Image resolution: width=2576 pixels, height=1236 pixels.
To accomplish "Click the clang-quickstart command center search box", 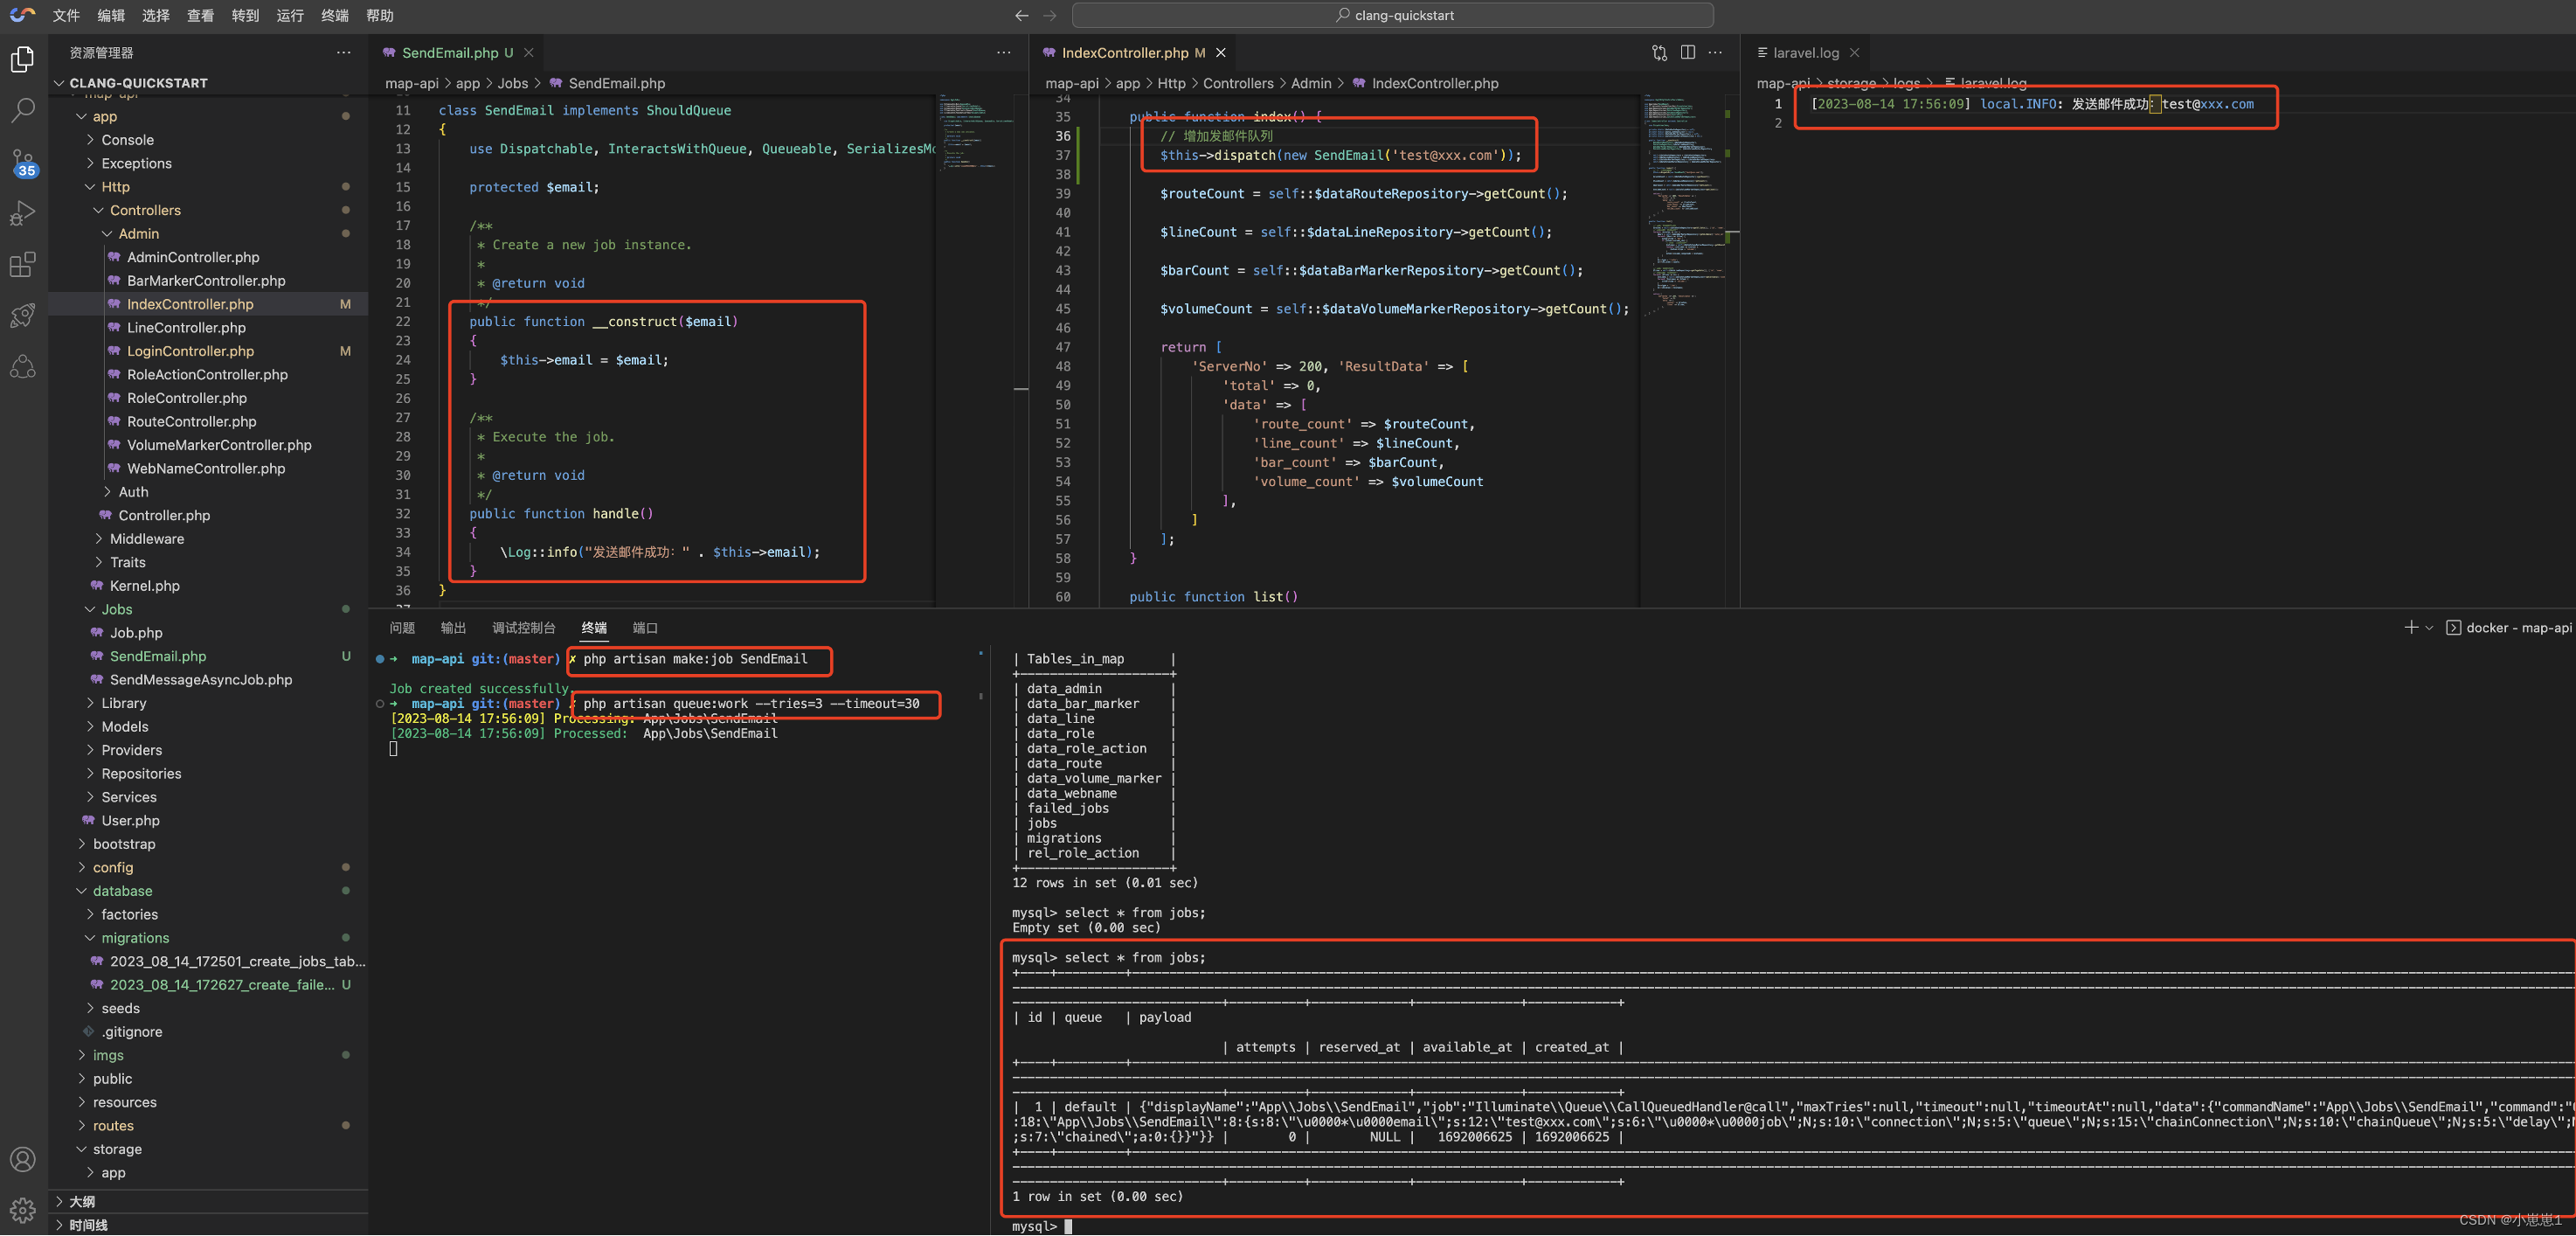I will pyautogui.click(x=1393, y=15).
